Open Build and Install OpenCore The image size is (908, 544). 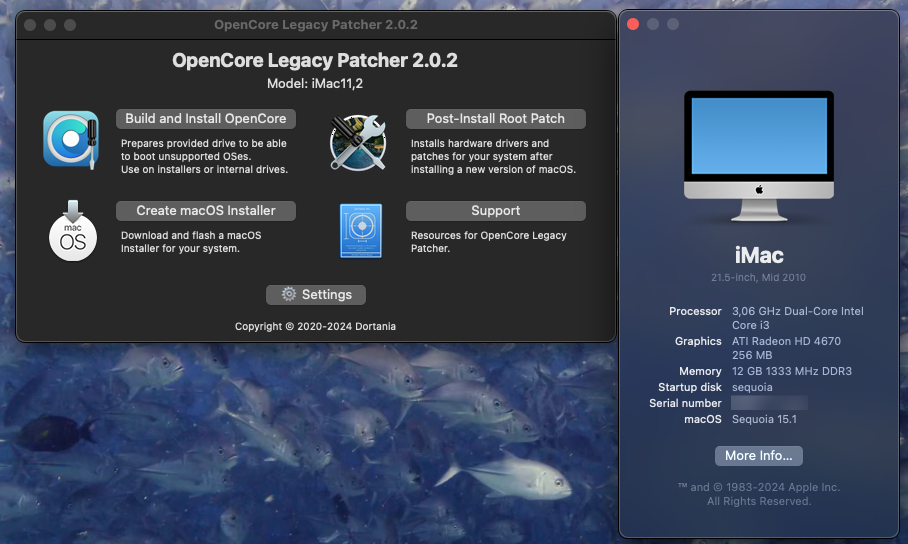[206, 119]
